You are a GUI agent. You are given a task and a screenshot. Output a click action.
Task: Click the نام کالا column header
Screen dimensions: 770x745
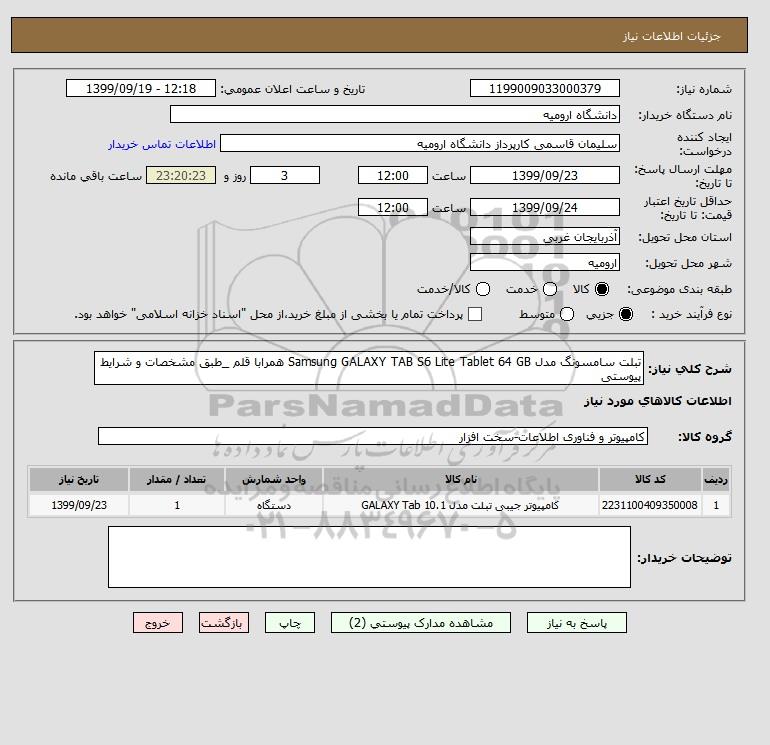[461, 479]
